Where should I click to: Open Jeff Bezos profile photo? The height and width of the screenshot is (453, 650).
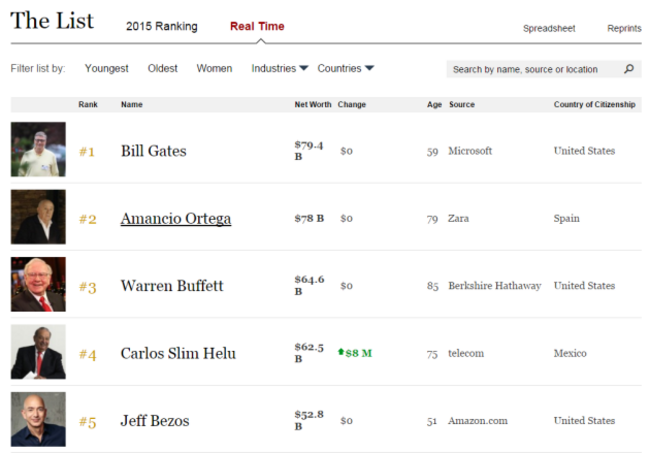tap(38, 419)
